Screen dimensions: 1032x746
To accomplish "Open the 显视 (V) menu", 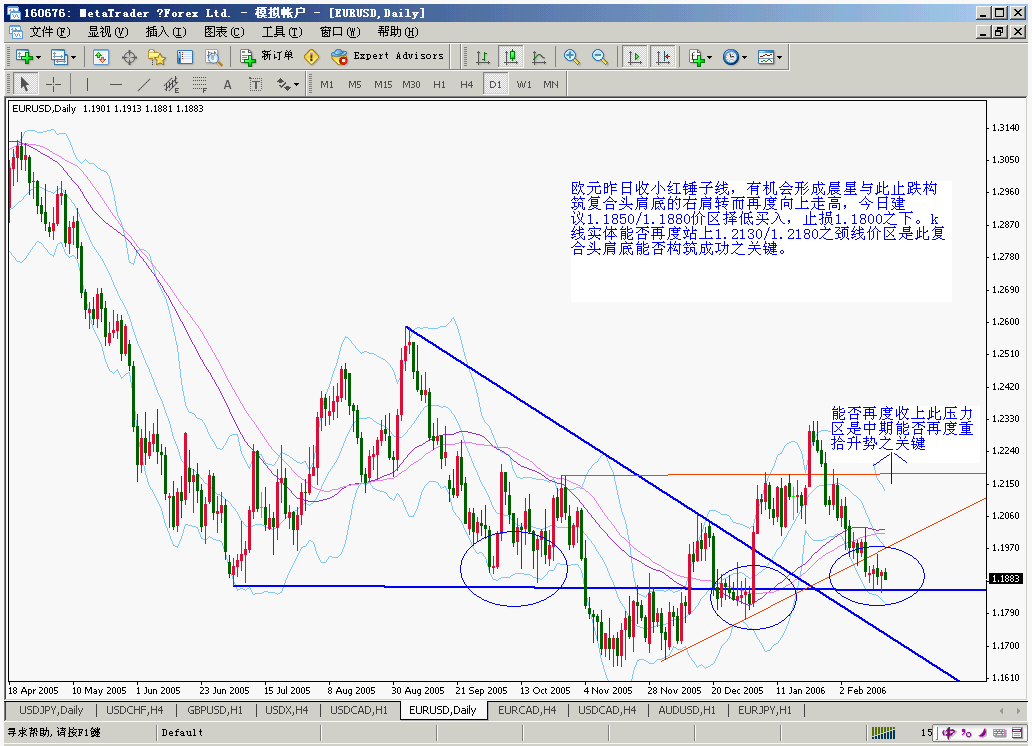I will point(108,32).
